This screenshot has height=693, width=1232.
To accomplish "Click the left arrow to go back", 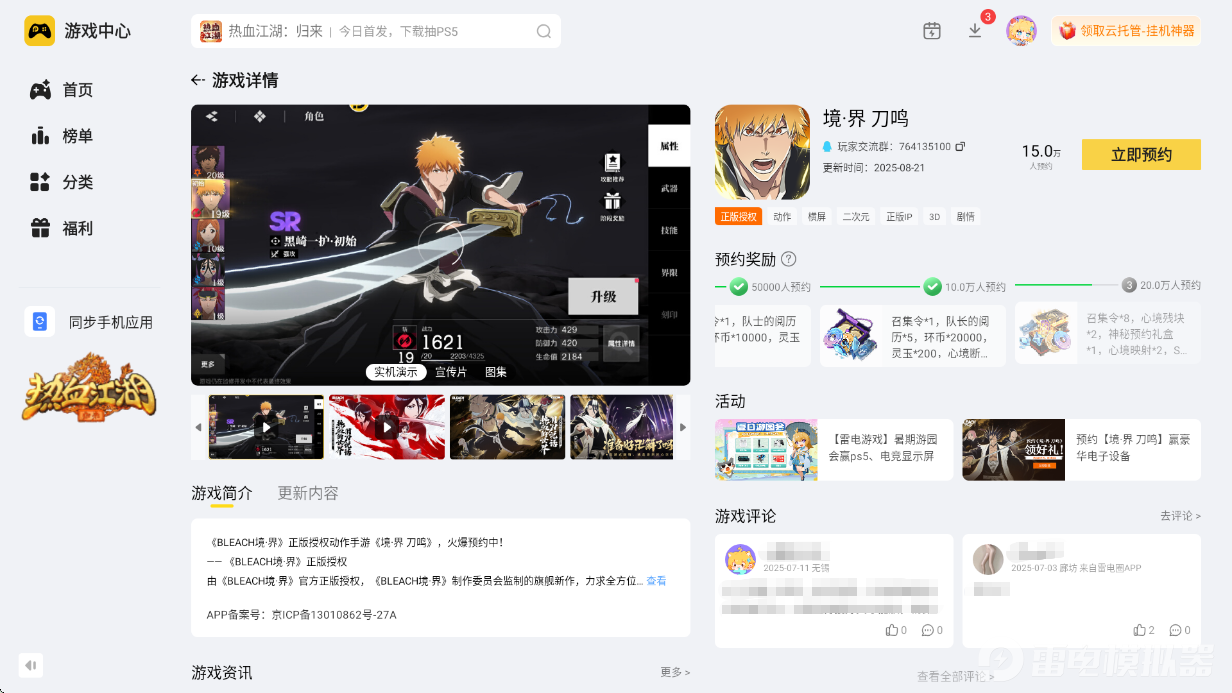I will [x=196, y=80].
